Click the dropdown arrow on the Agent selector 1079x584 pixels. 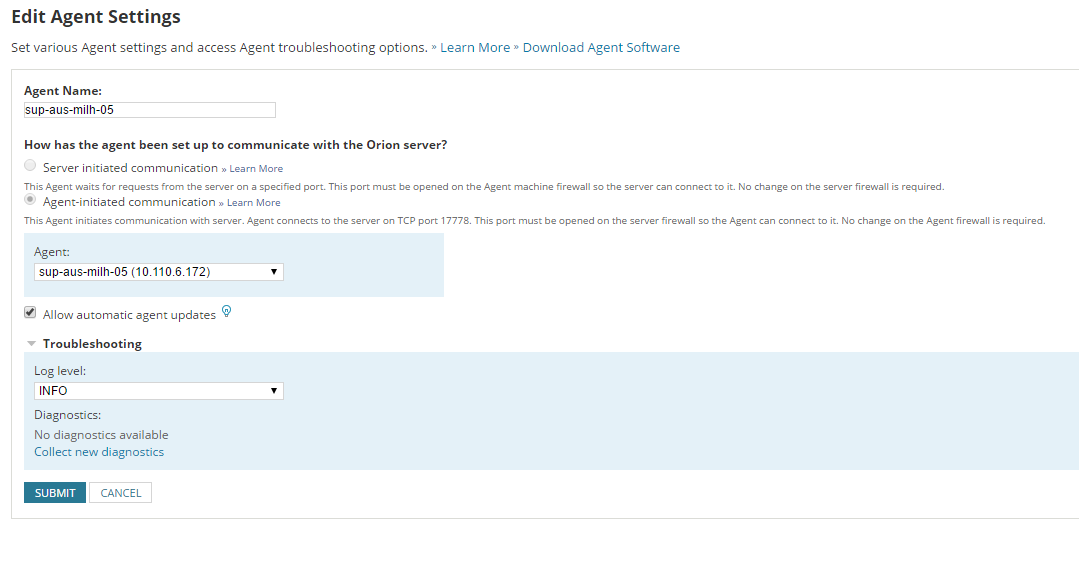click(x=274, y=271)
